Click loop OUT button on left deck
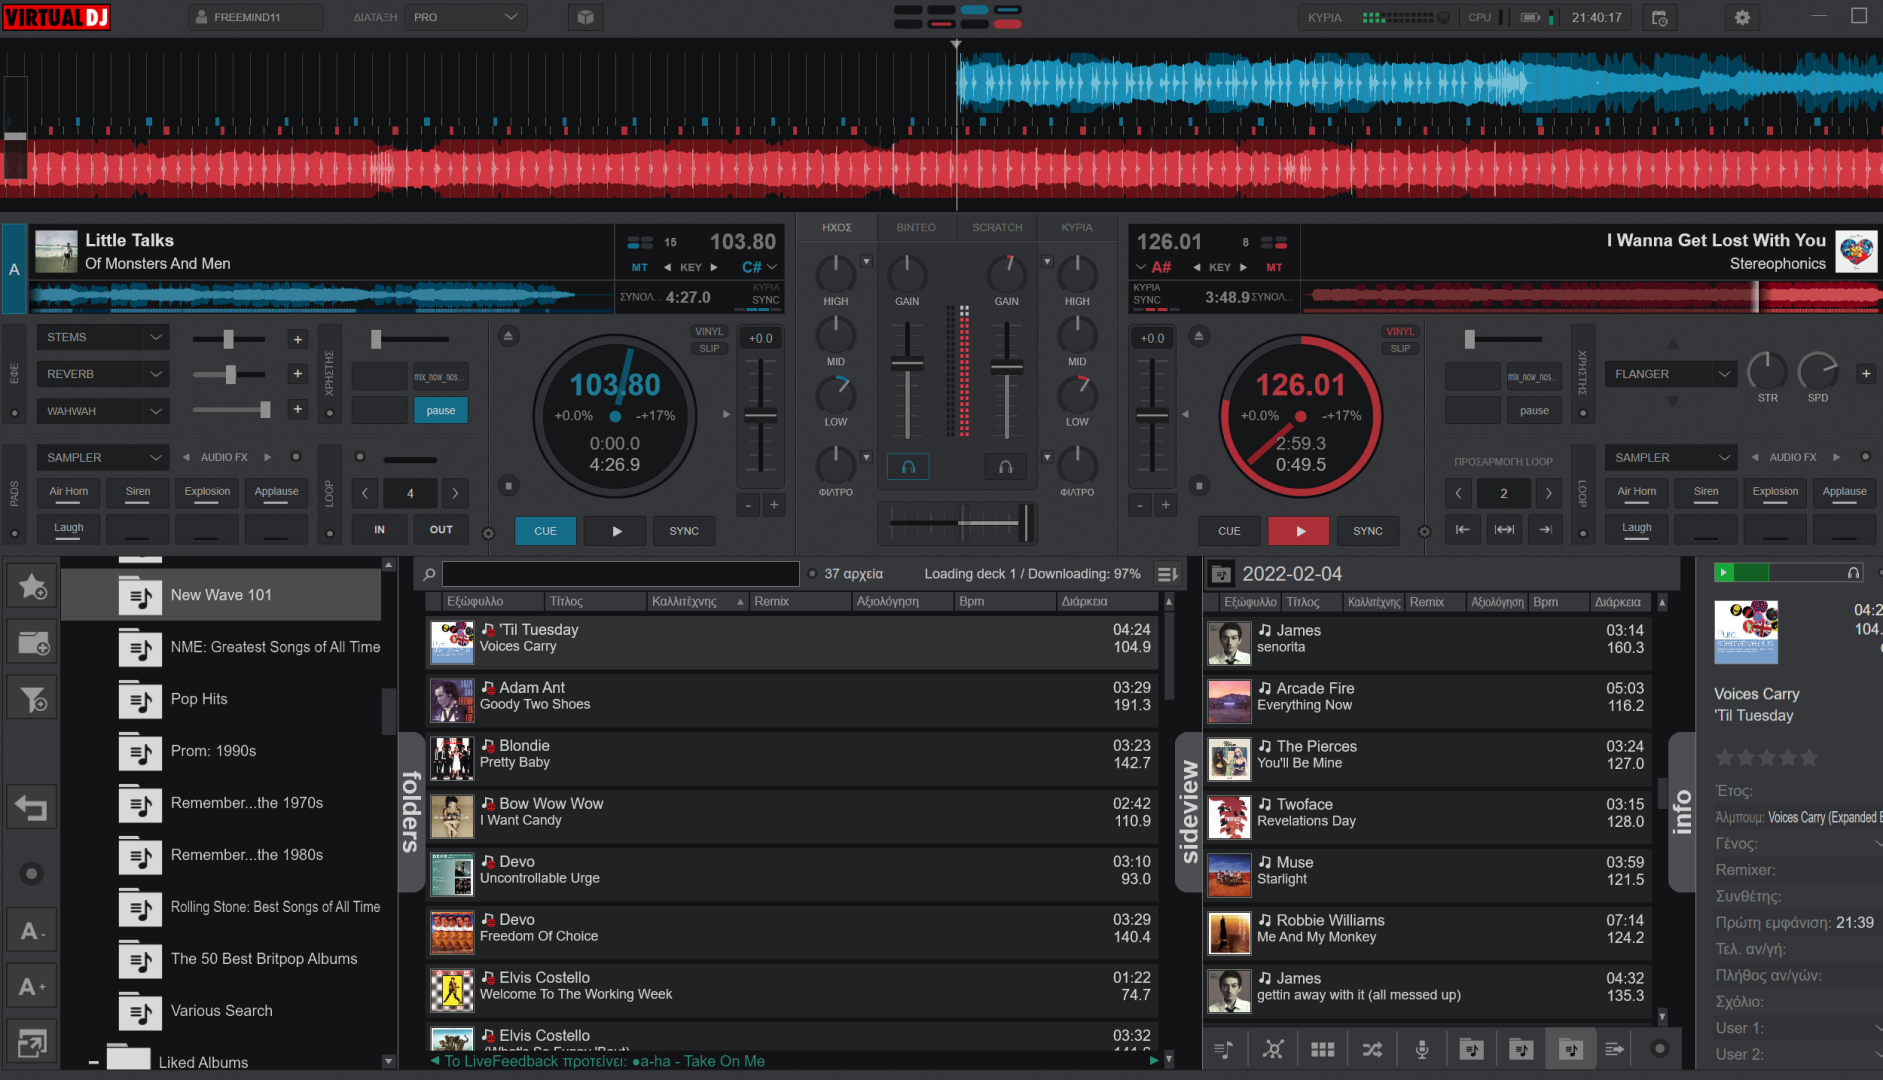 [441, 529]
